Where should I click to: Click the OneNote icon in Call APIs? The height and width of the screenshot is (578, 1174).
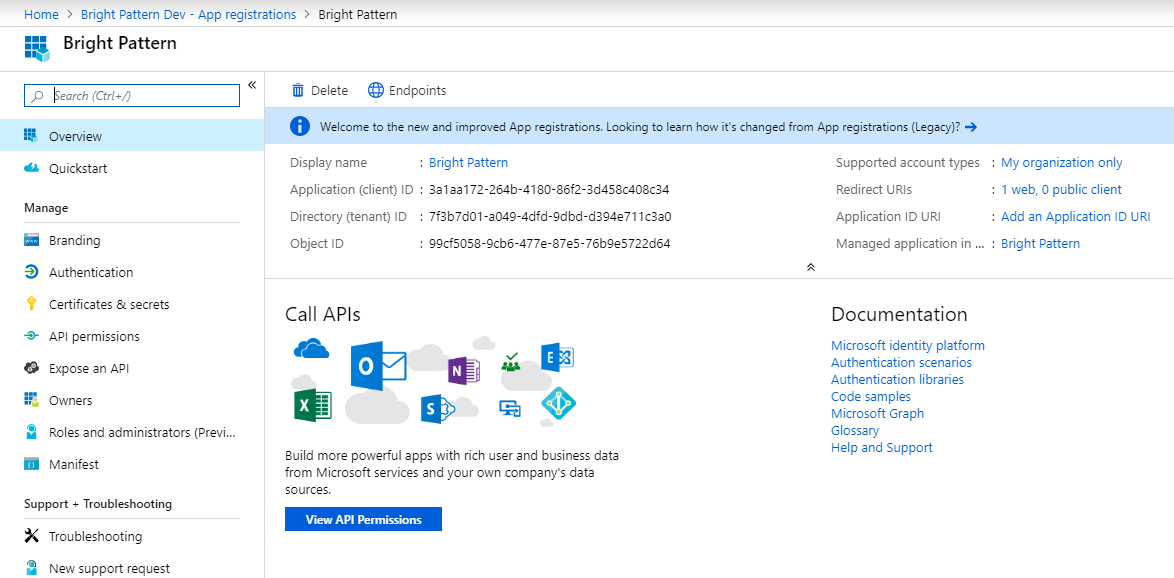[463, 371]
